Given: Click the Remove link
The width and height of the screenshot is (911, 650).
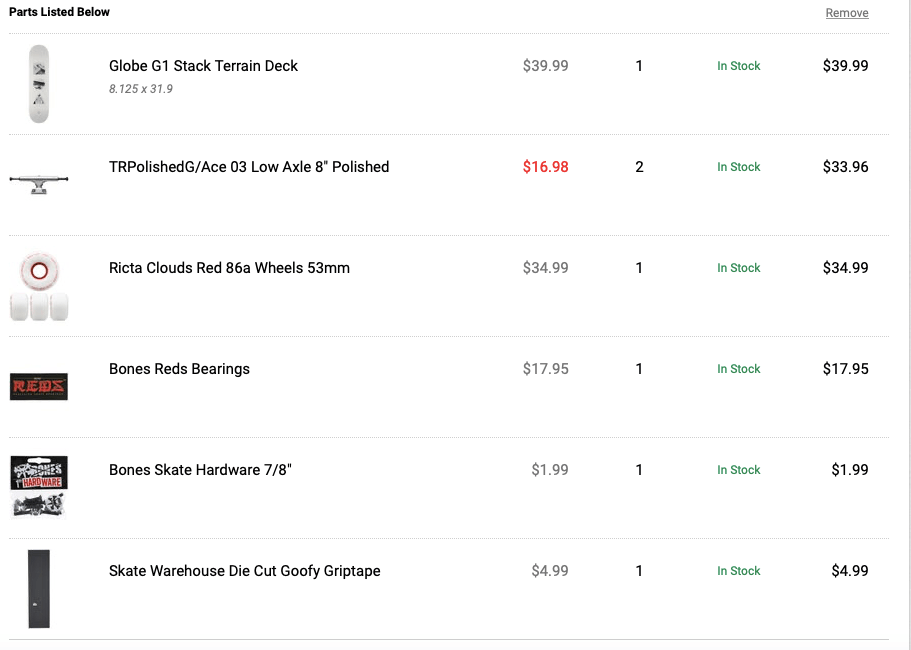Looking at the screenshot, I should [x=846, y=13].
